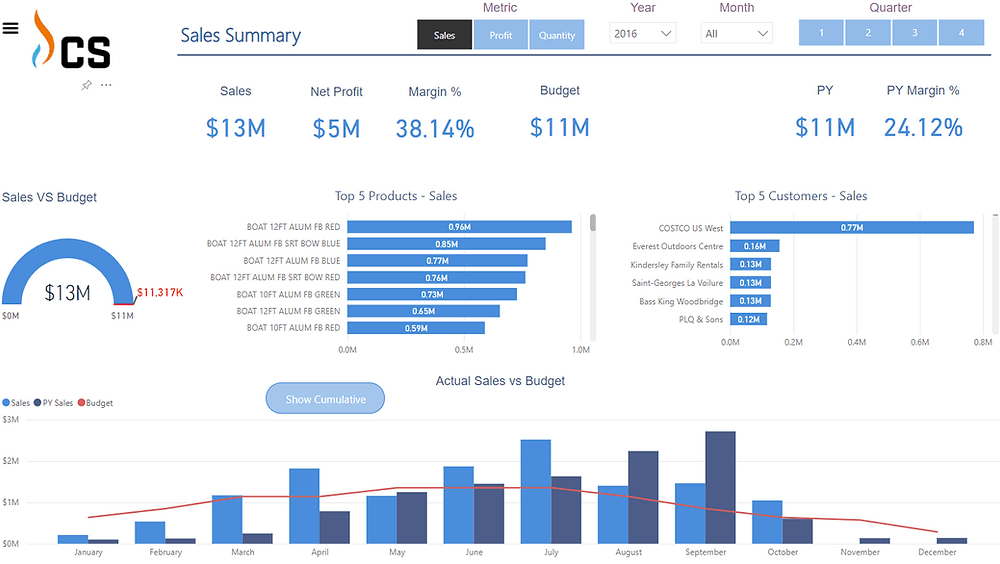Click the PLQ & Sons bar
Screen dimensions: 1000x564
click(x=749, y=319)
